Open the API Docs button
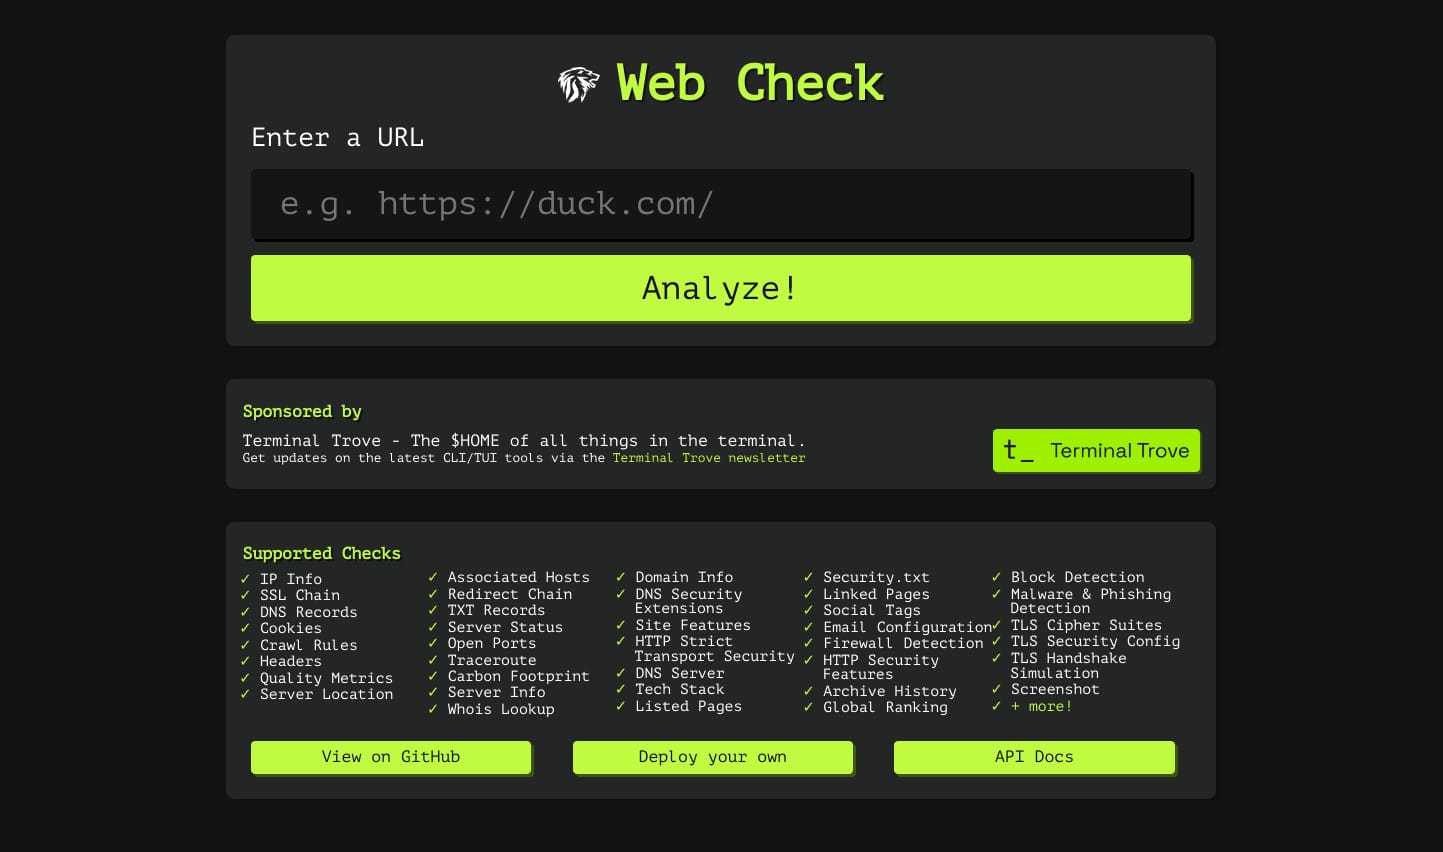The image size is (1443, 852). tap(1034, 757)
